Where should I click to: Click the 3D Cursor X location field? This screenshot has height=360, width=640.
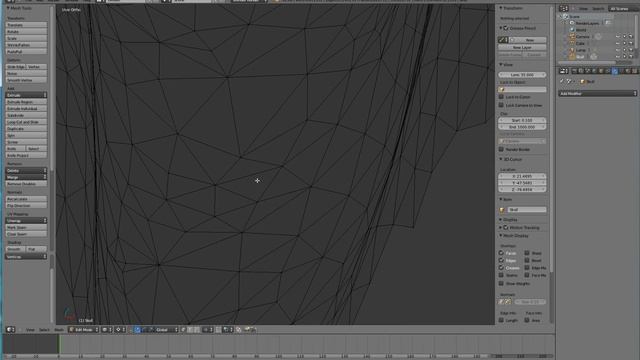coord(522,176)
